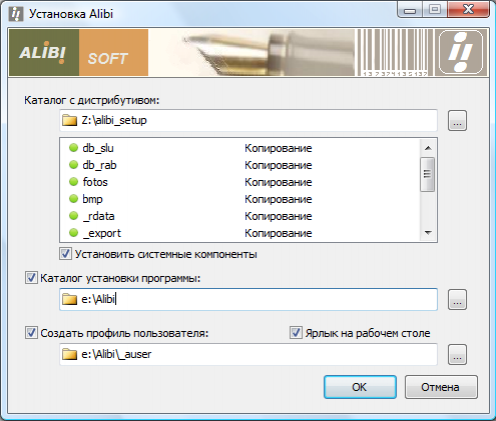This screenshot has width=496, height=421.
Task: Click the folder icon in install path field
Action: (69, 299)
